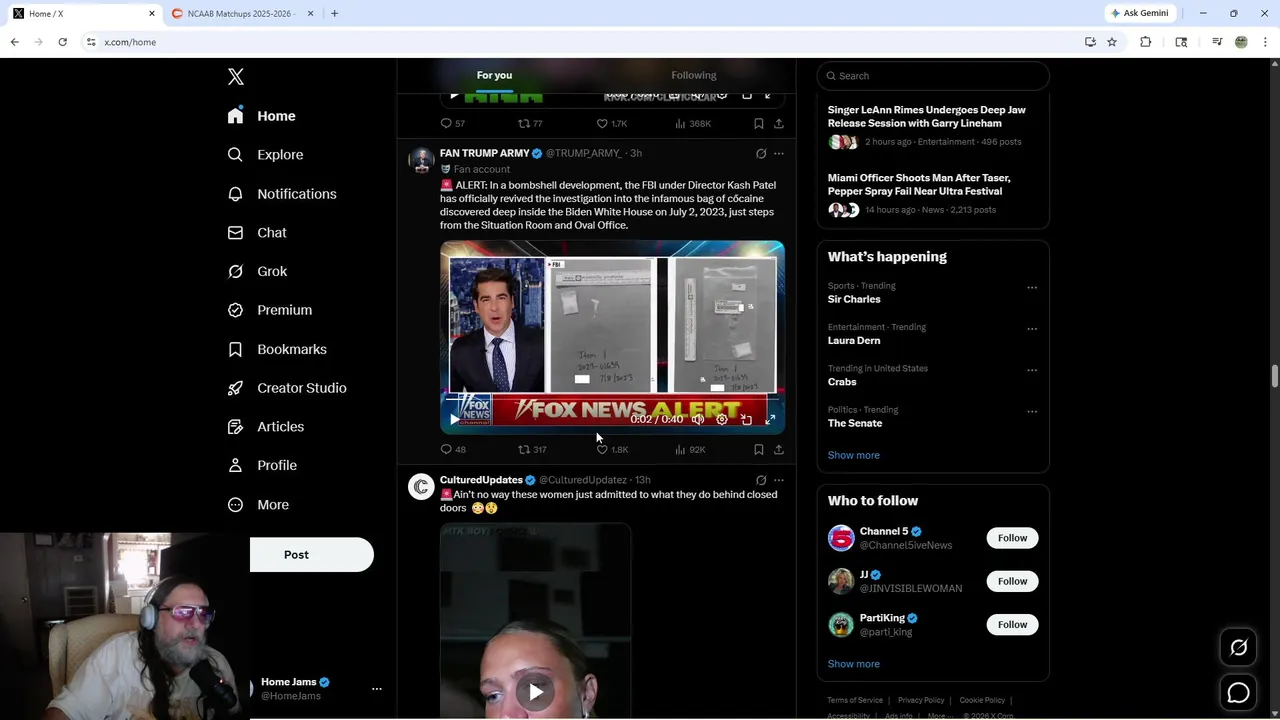
Task: Switch to NCAAB Matchups 2025-2026 browser tab
Action: (243, 13)
